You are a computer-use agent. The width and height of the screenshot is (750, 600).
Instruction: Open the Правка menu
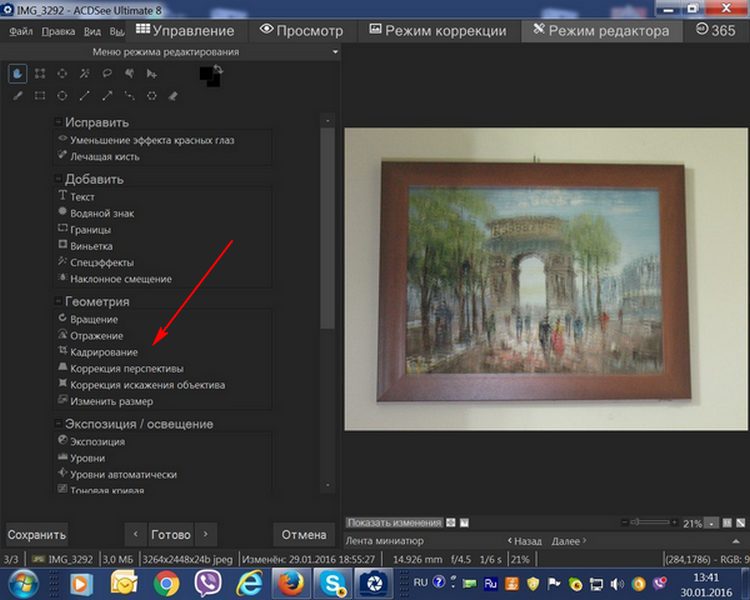point(58,32)
